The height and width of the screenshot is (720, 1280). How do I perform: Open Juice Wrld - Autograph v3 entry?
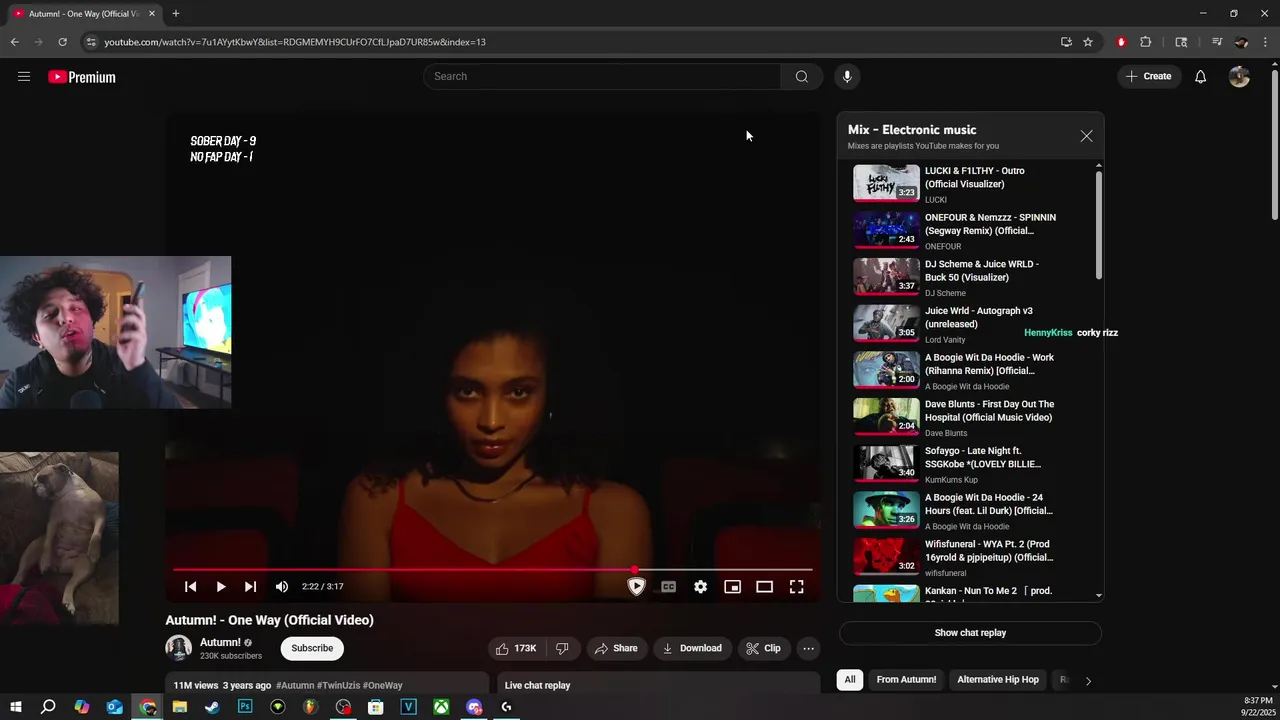[970, 324]
